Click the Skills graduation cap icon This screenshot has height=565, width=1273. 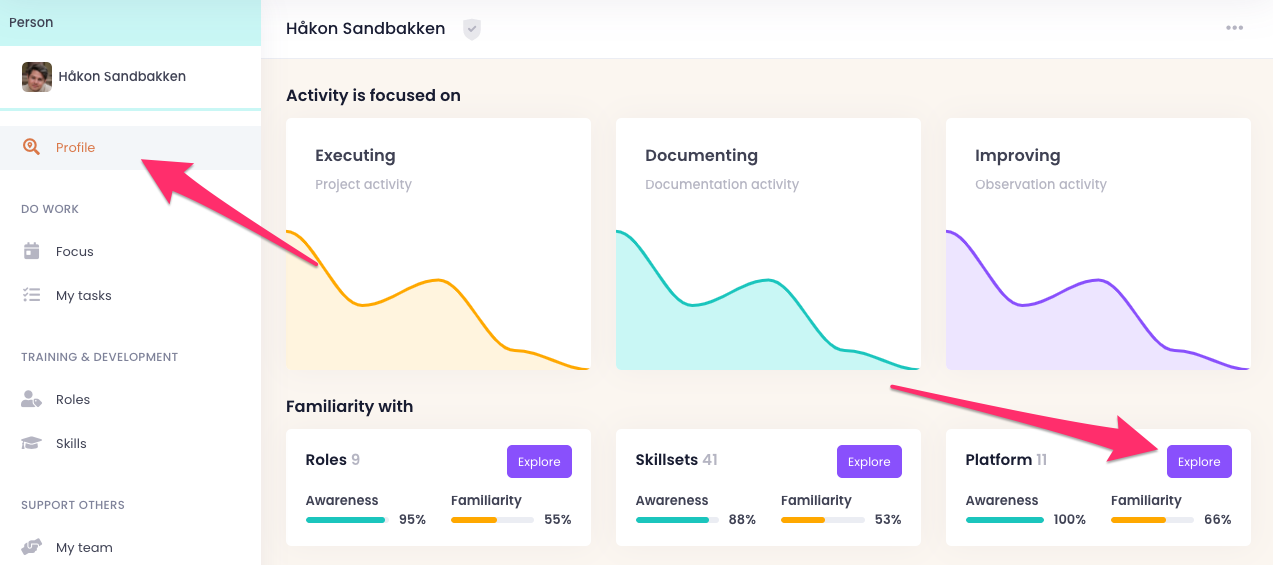point(32,443)
